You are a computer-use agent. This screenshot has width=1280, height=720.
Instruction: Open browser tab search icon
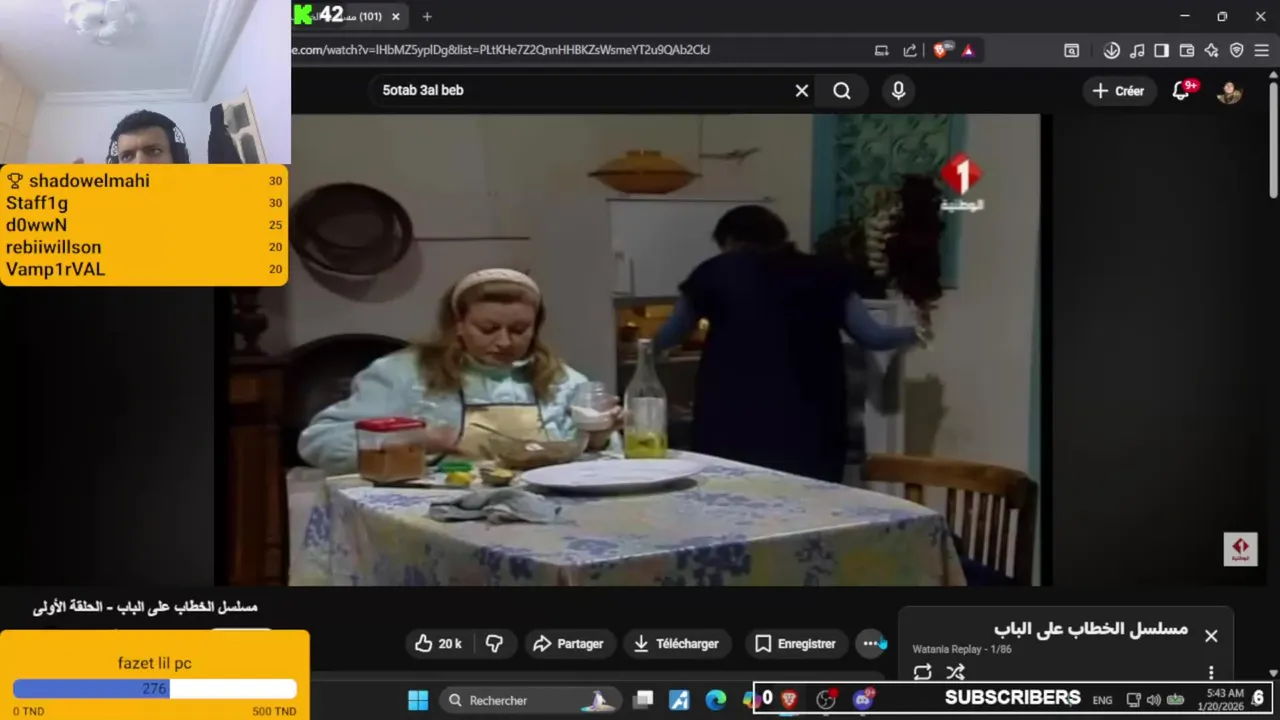tap(1071, 50)
